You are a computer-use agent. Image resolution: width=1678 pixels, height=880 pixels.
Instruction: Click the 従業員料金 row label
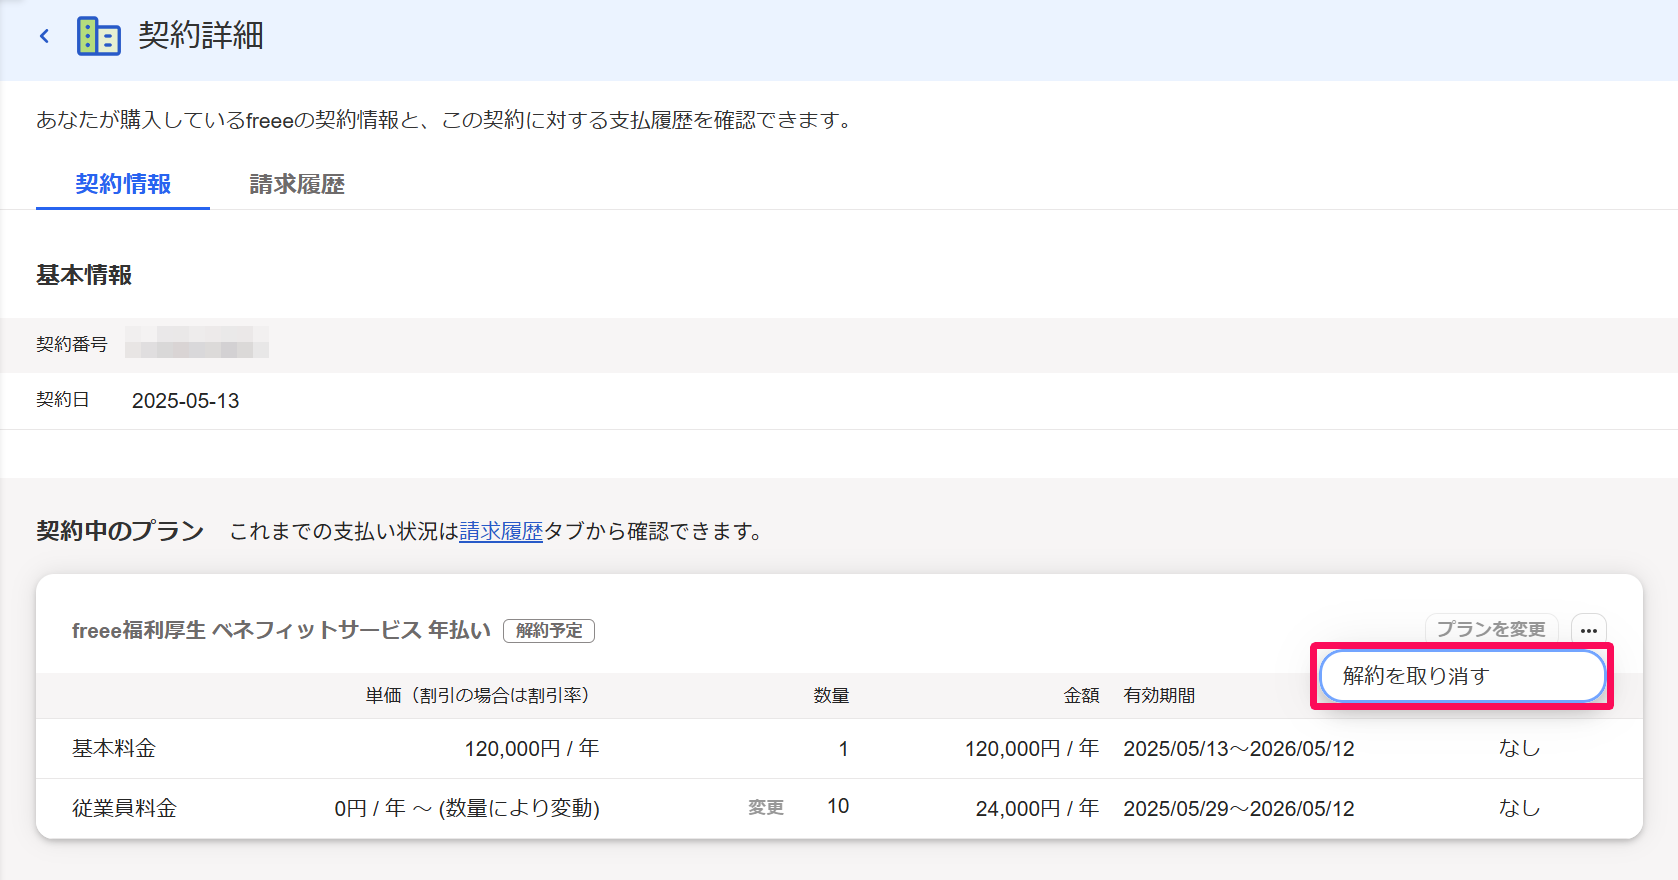tap(124, 808)
